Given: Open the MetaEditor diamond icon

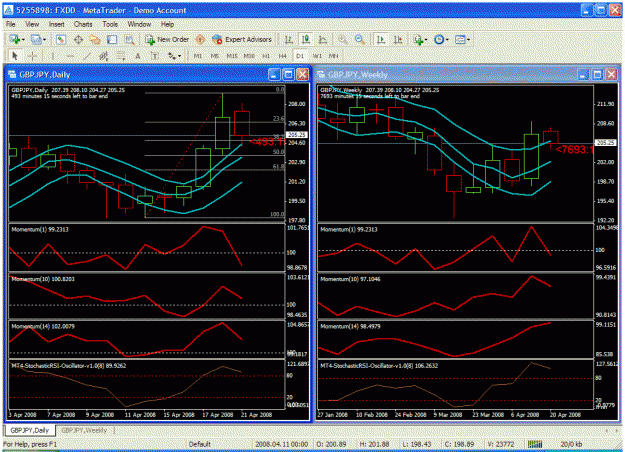Looking at the screenshot, I should click(x=200, y=39).
